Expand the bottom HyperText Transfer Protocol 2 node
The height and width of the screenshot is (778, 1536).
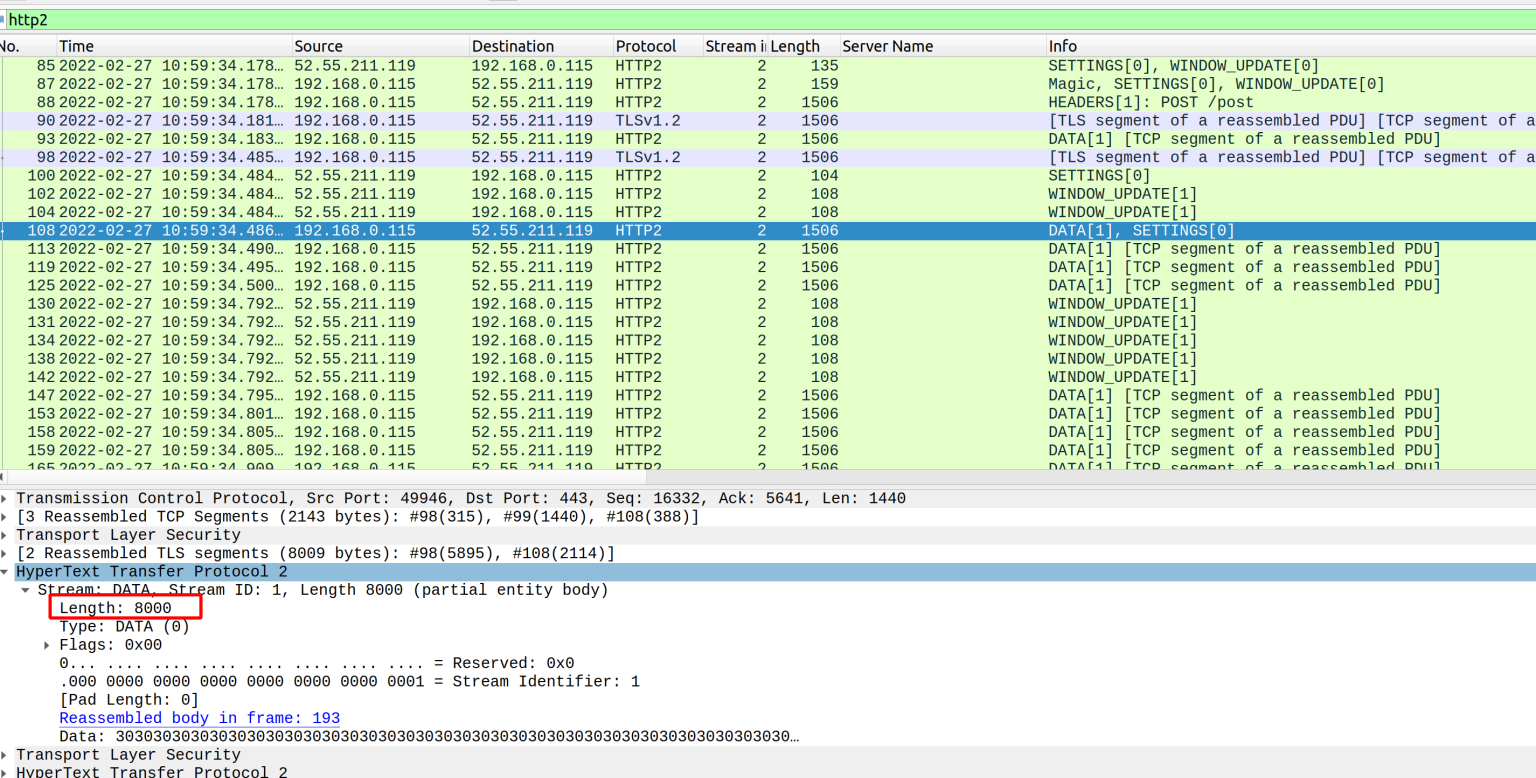click(8, 772)
